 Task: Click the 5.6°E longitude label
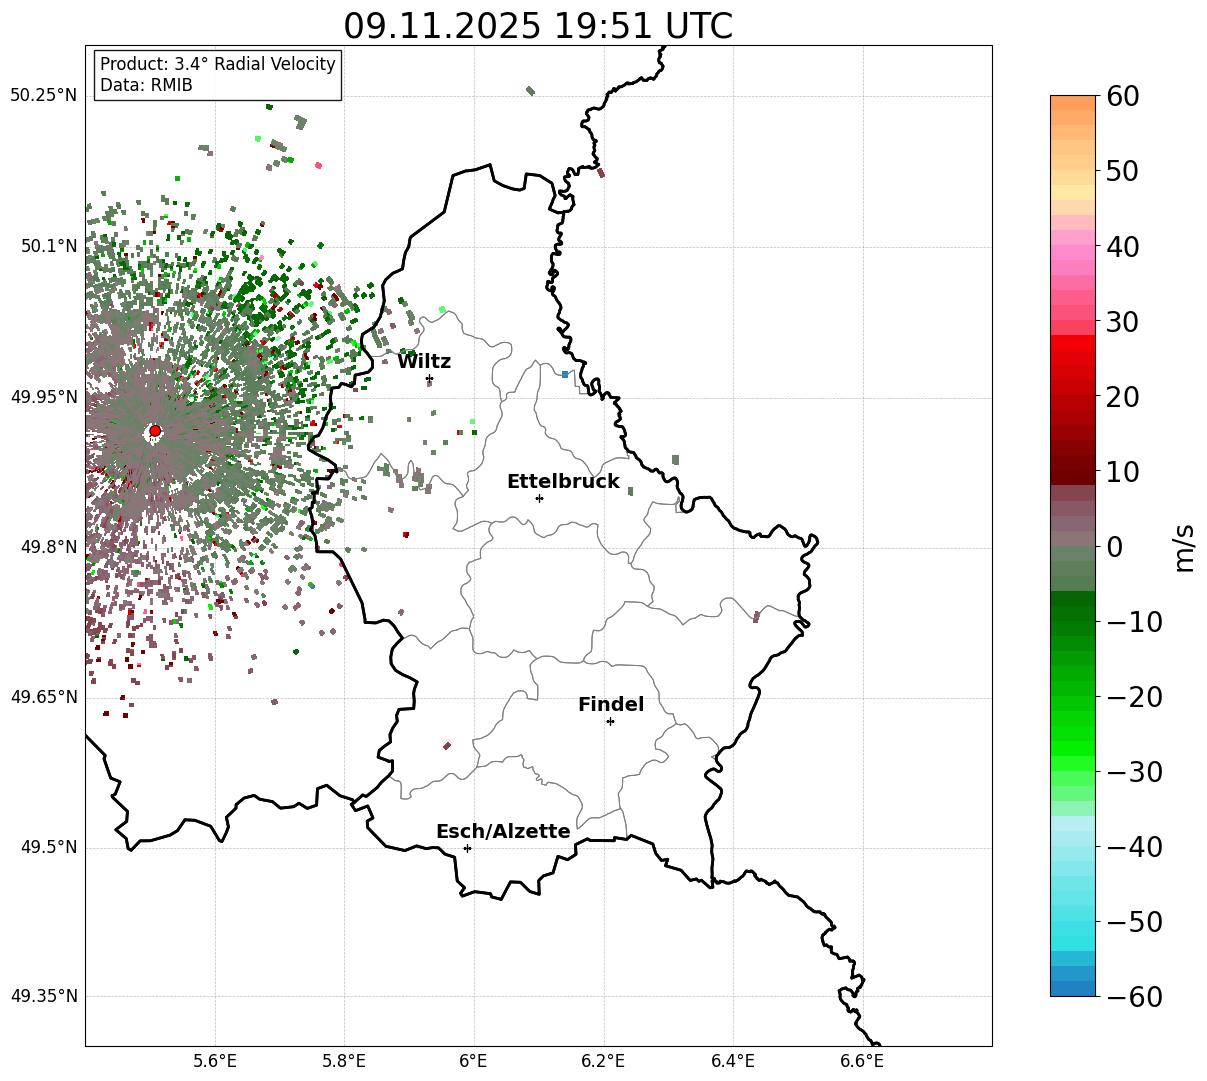tap(215, 1061)
